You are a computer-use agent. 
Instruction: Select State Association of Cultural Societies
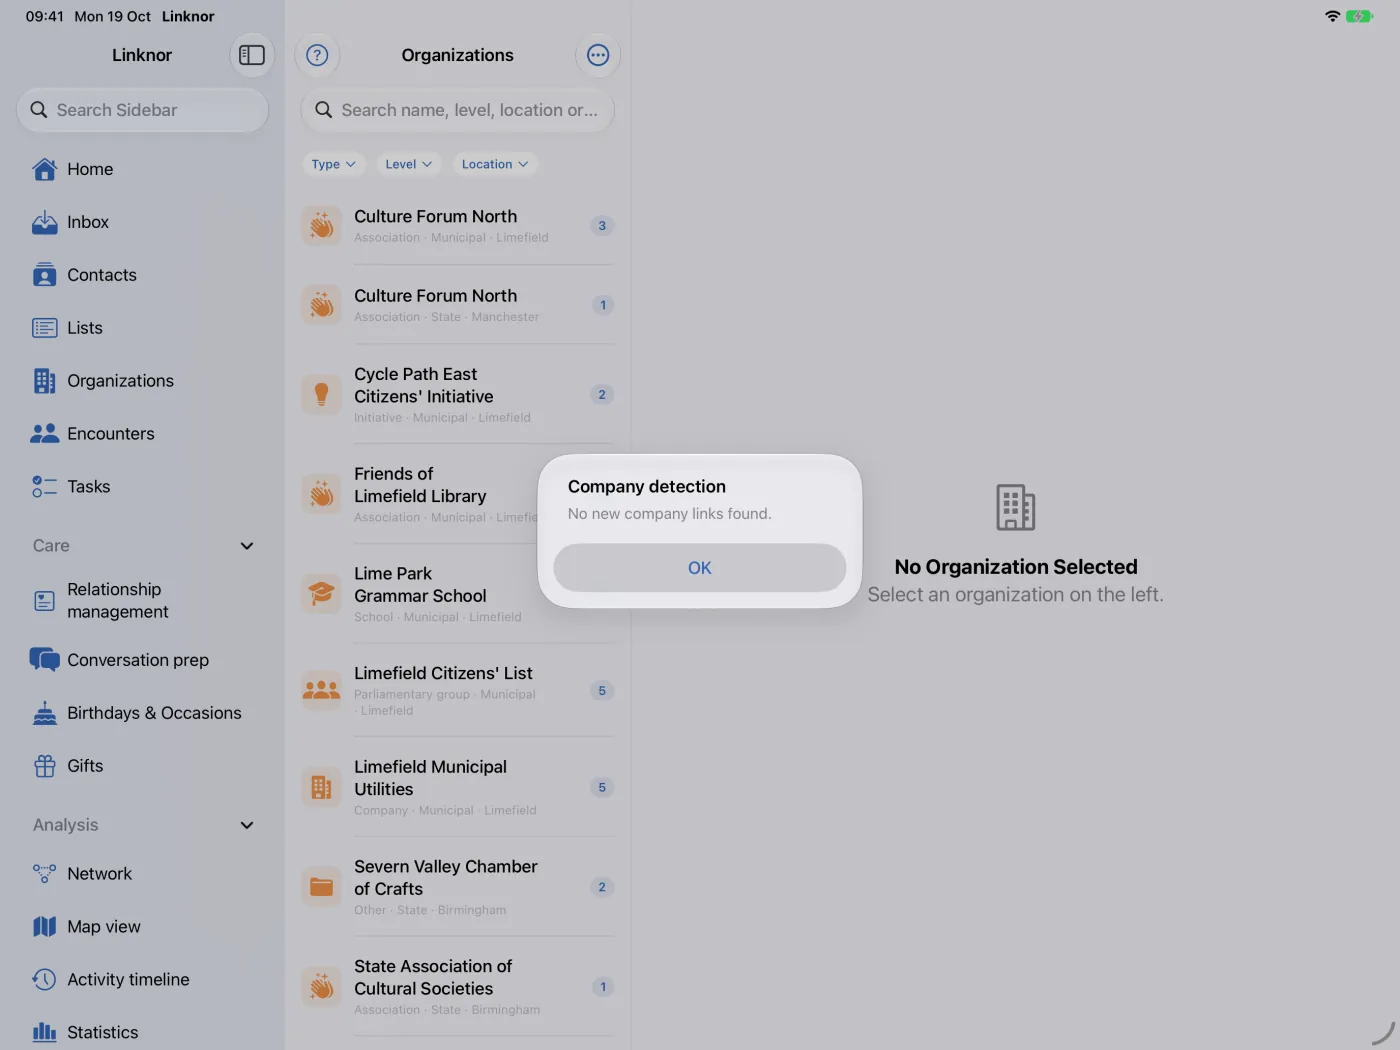[458, 987]
